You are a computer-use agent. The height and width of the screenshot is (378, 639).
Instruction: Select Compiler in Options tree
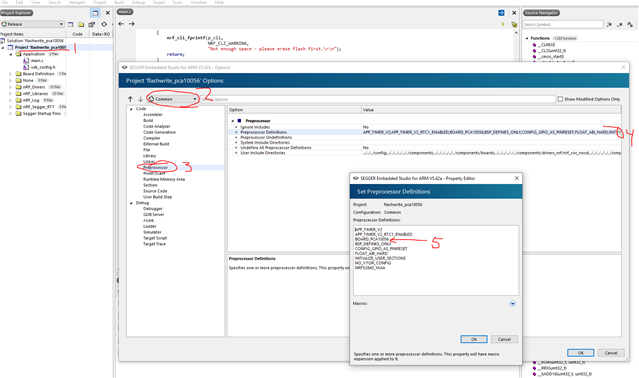[152, 138]
